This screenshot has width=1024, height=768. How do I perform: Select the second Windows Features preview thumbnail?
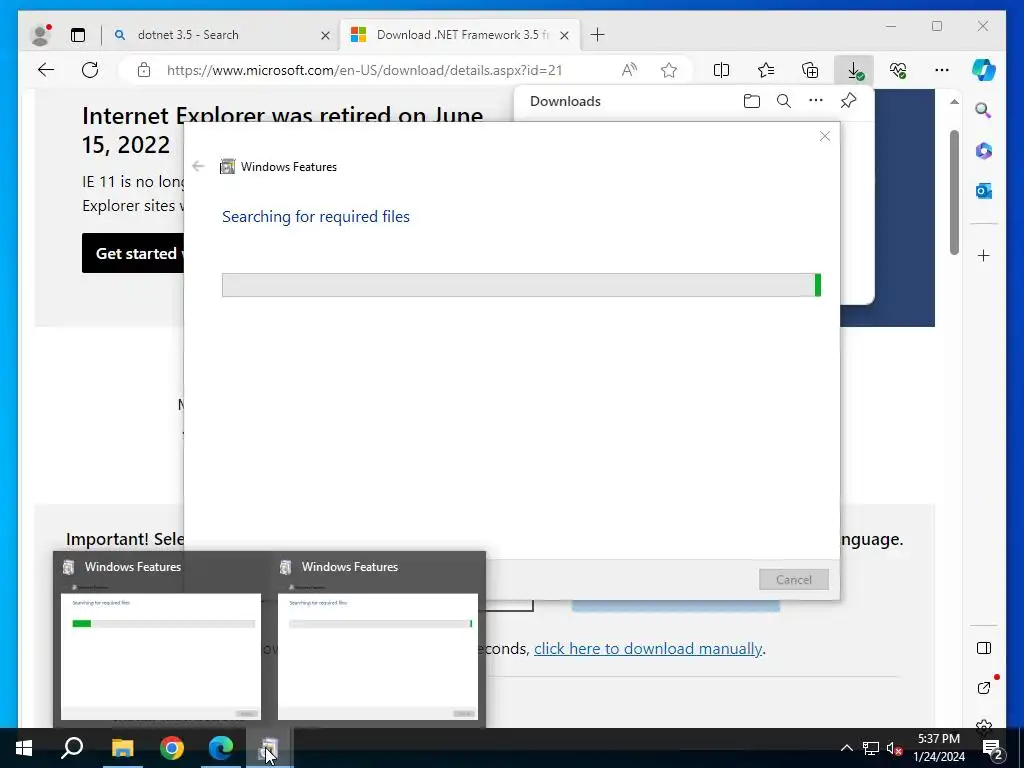click(x=377, y=656)
